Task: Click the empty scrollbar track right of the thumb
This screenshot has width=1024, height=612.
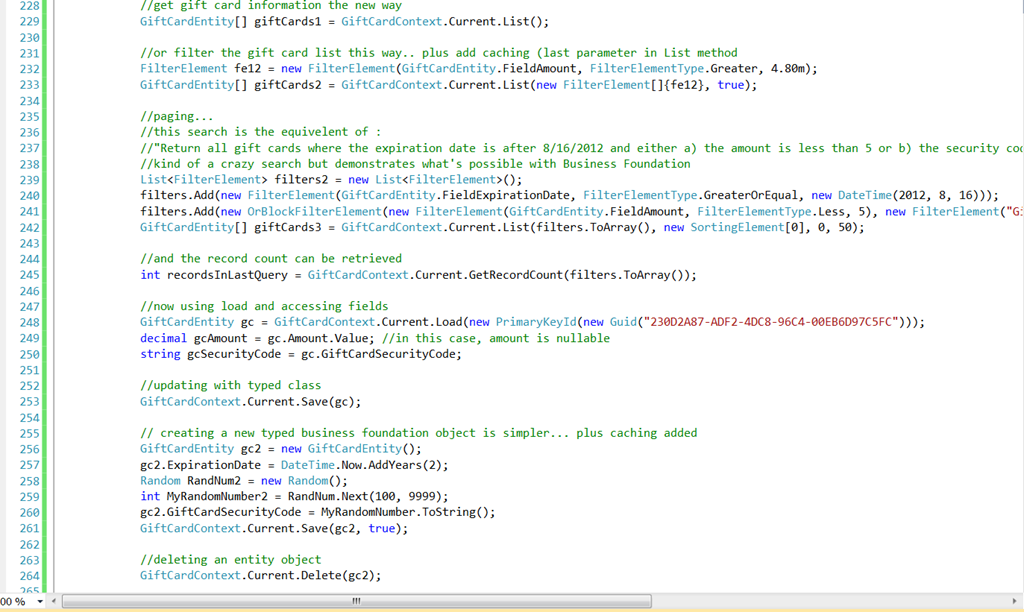Action: coord(830,601)
